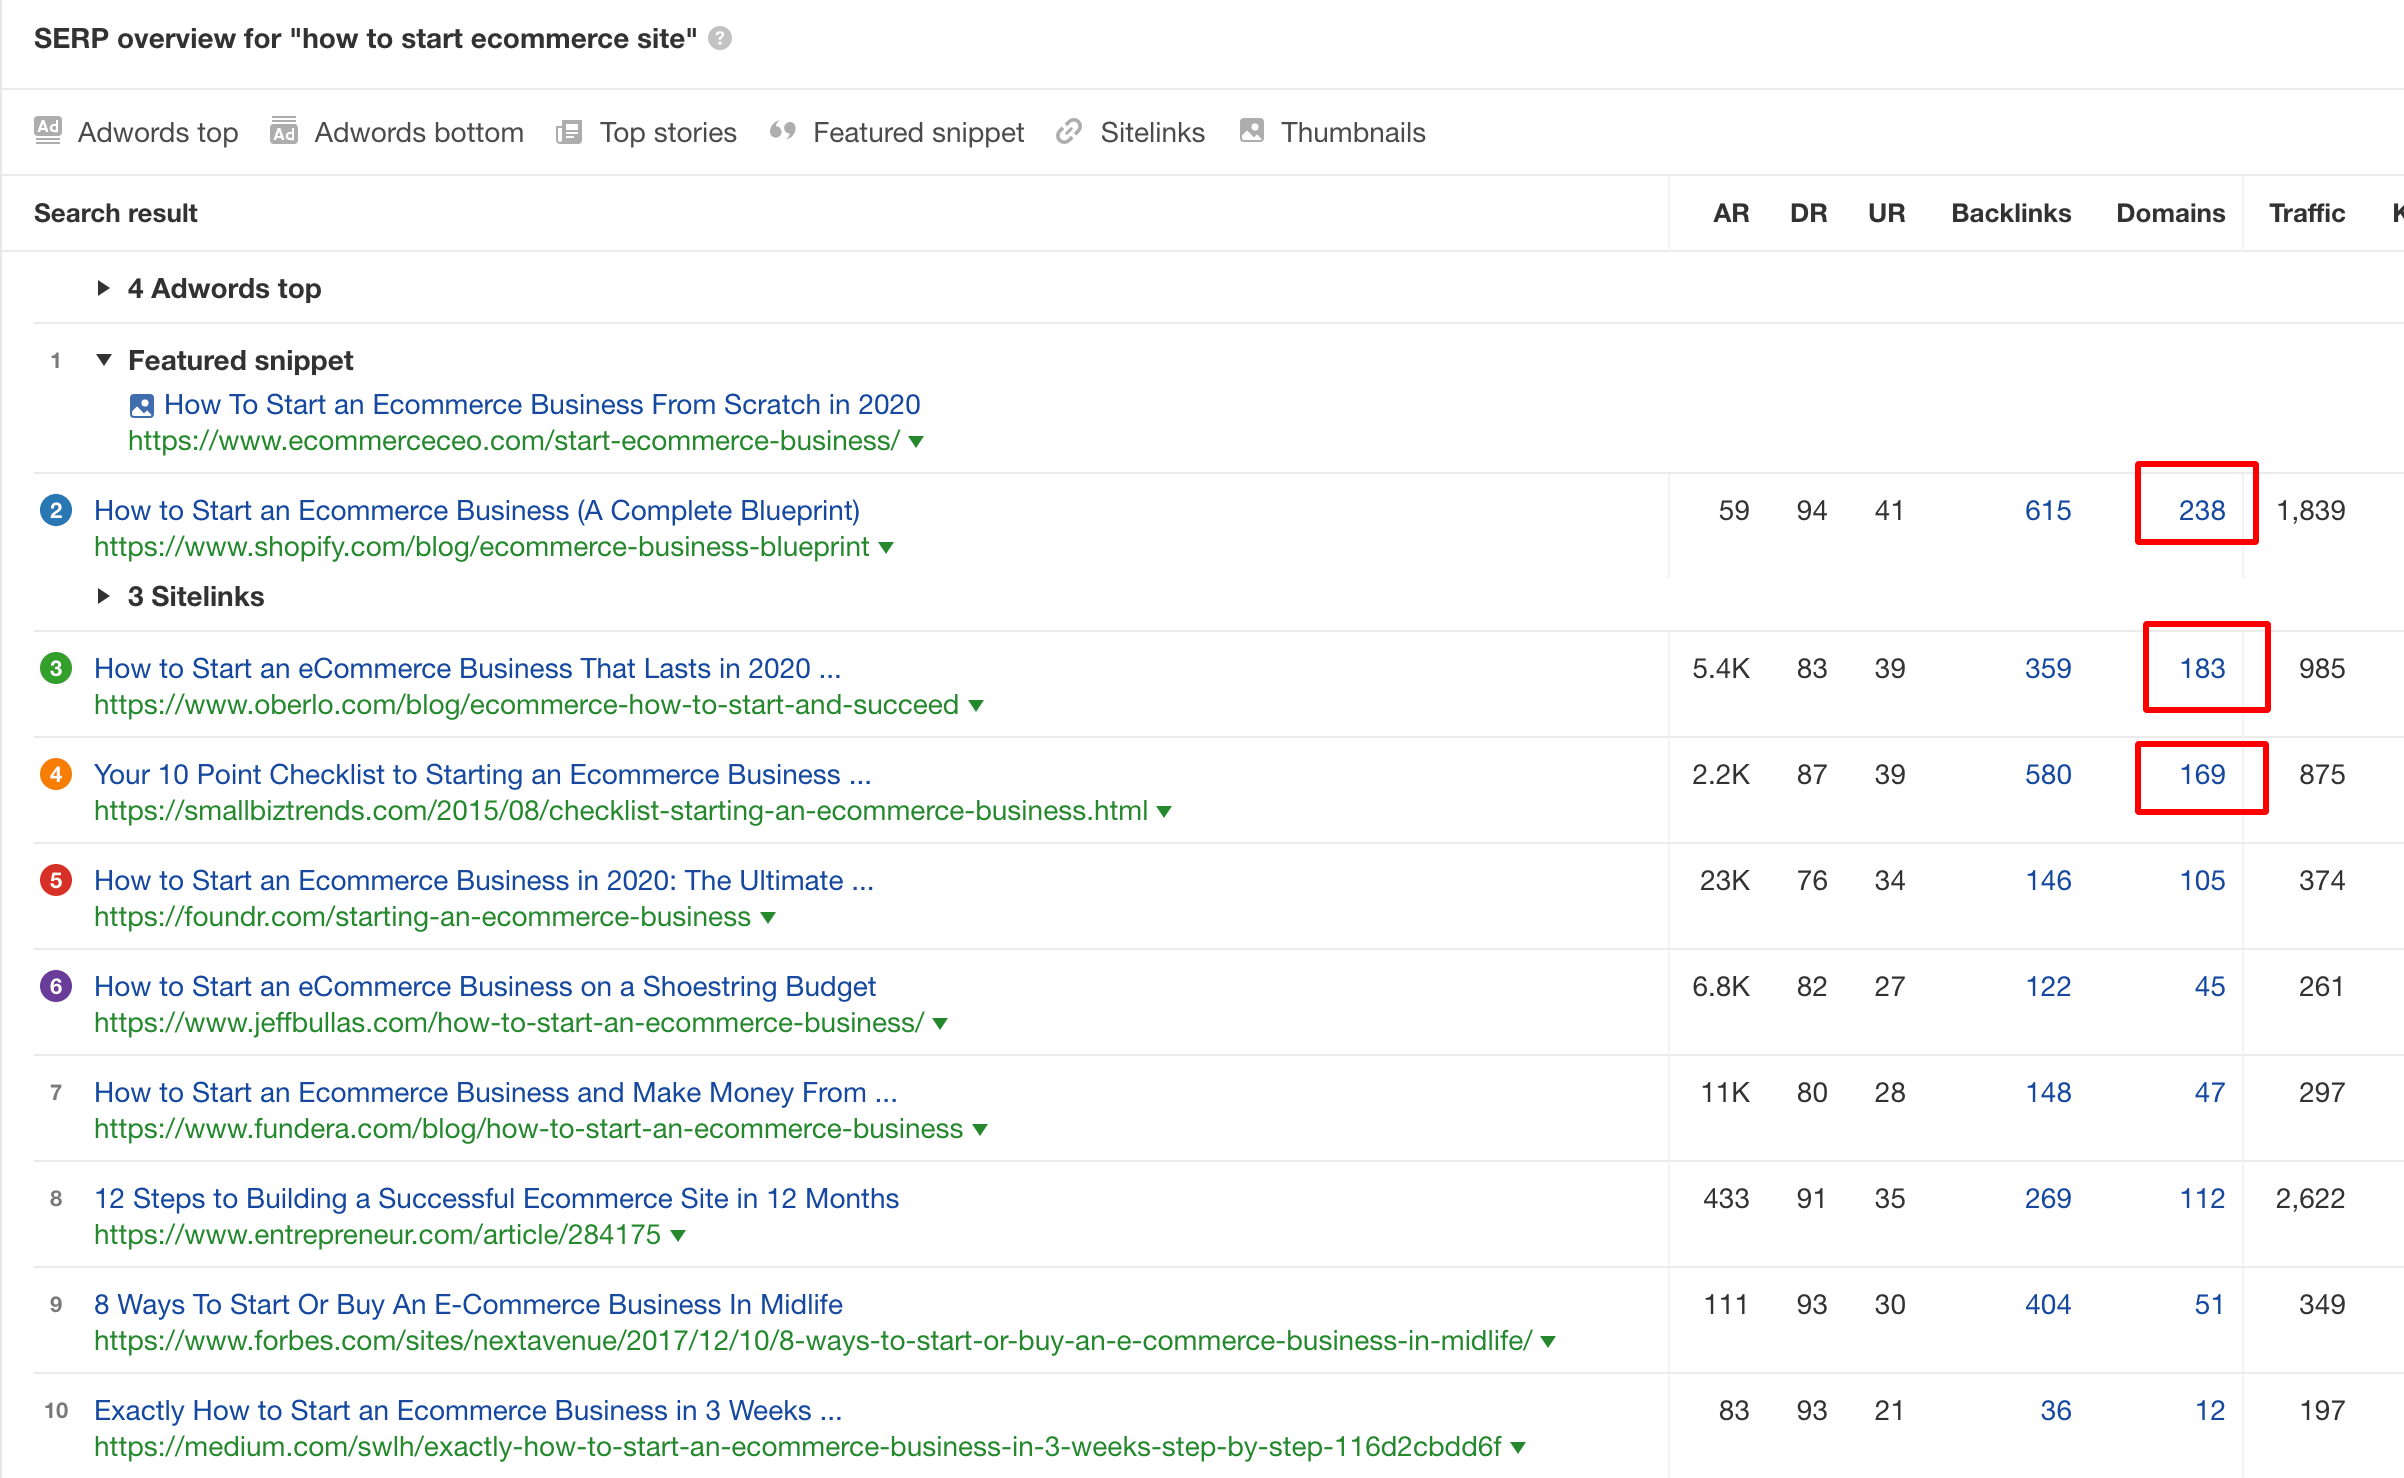Click Domains value 12 for Medium row
This screenshot has width=2404, height=1478.
[x=2210, y=1410]
